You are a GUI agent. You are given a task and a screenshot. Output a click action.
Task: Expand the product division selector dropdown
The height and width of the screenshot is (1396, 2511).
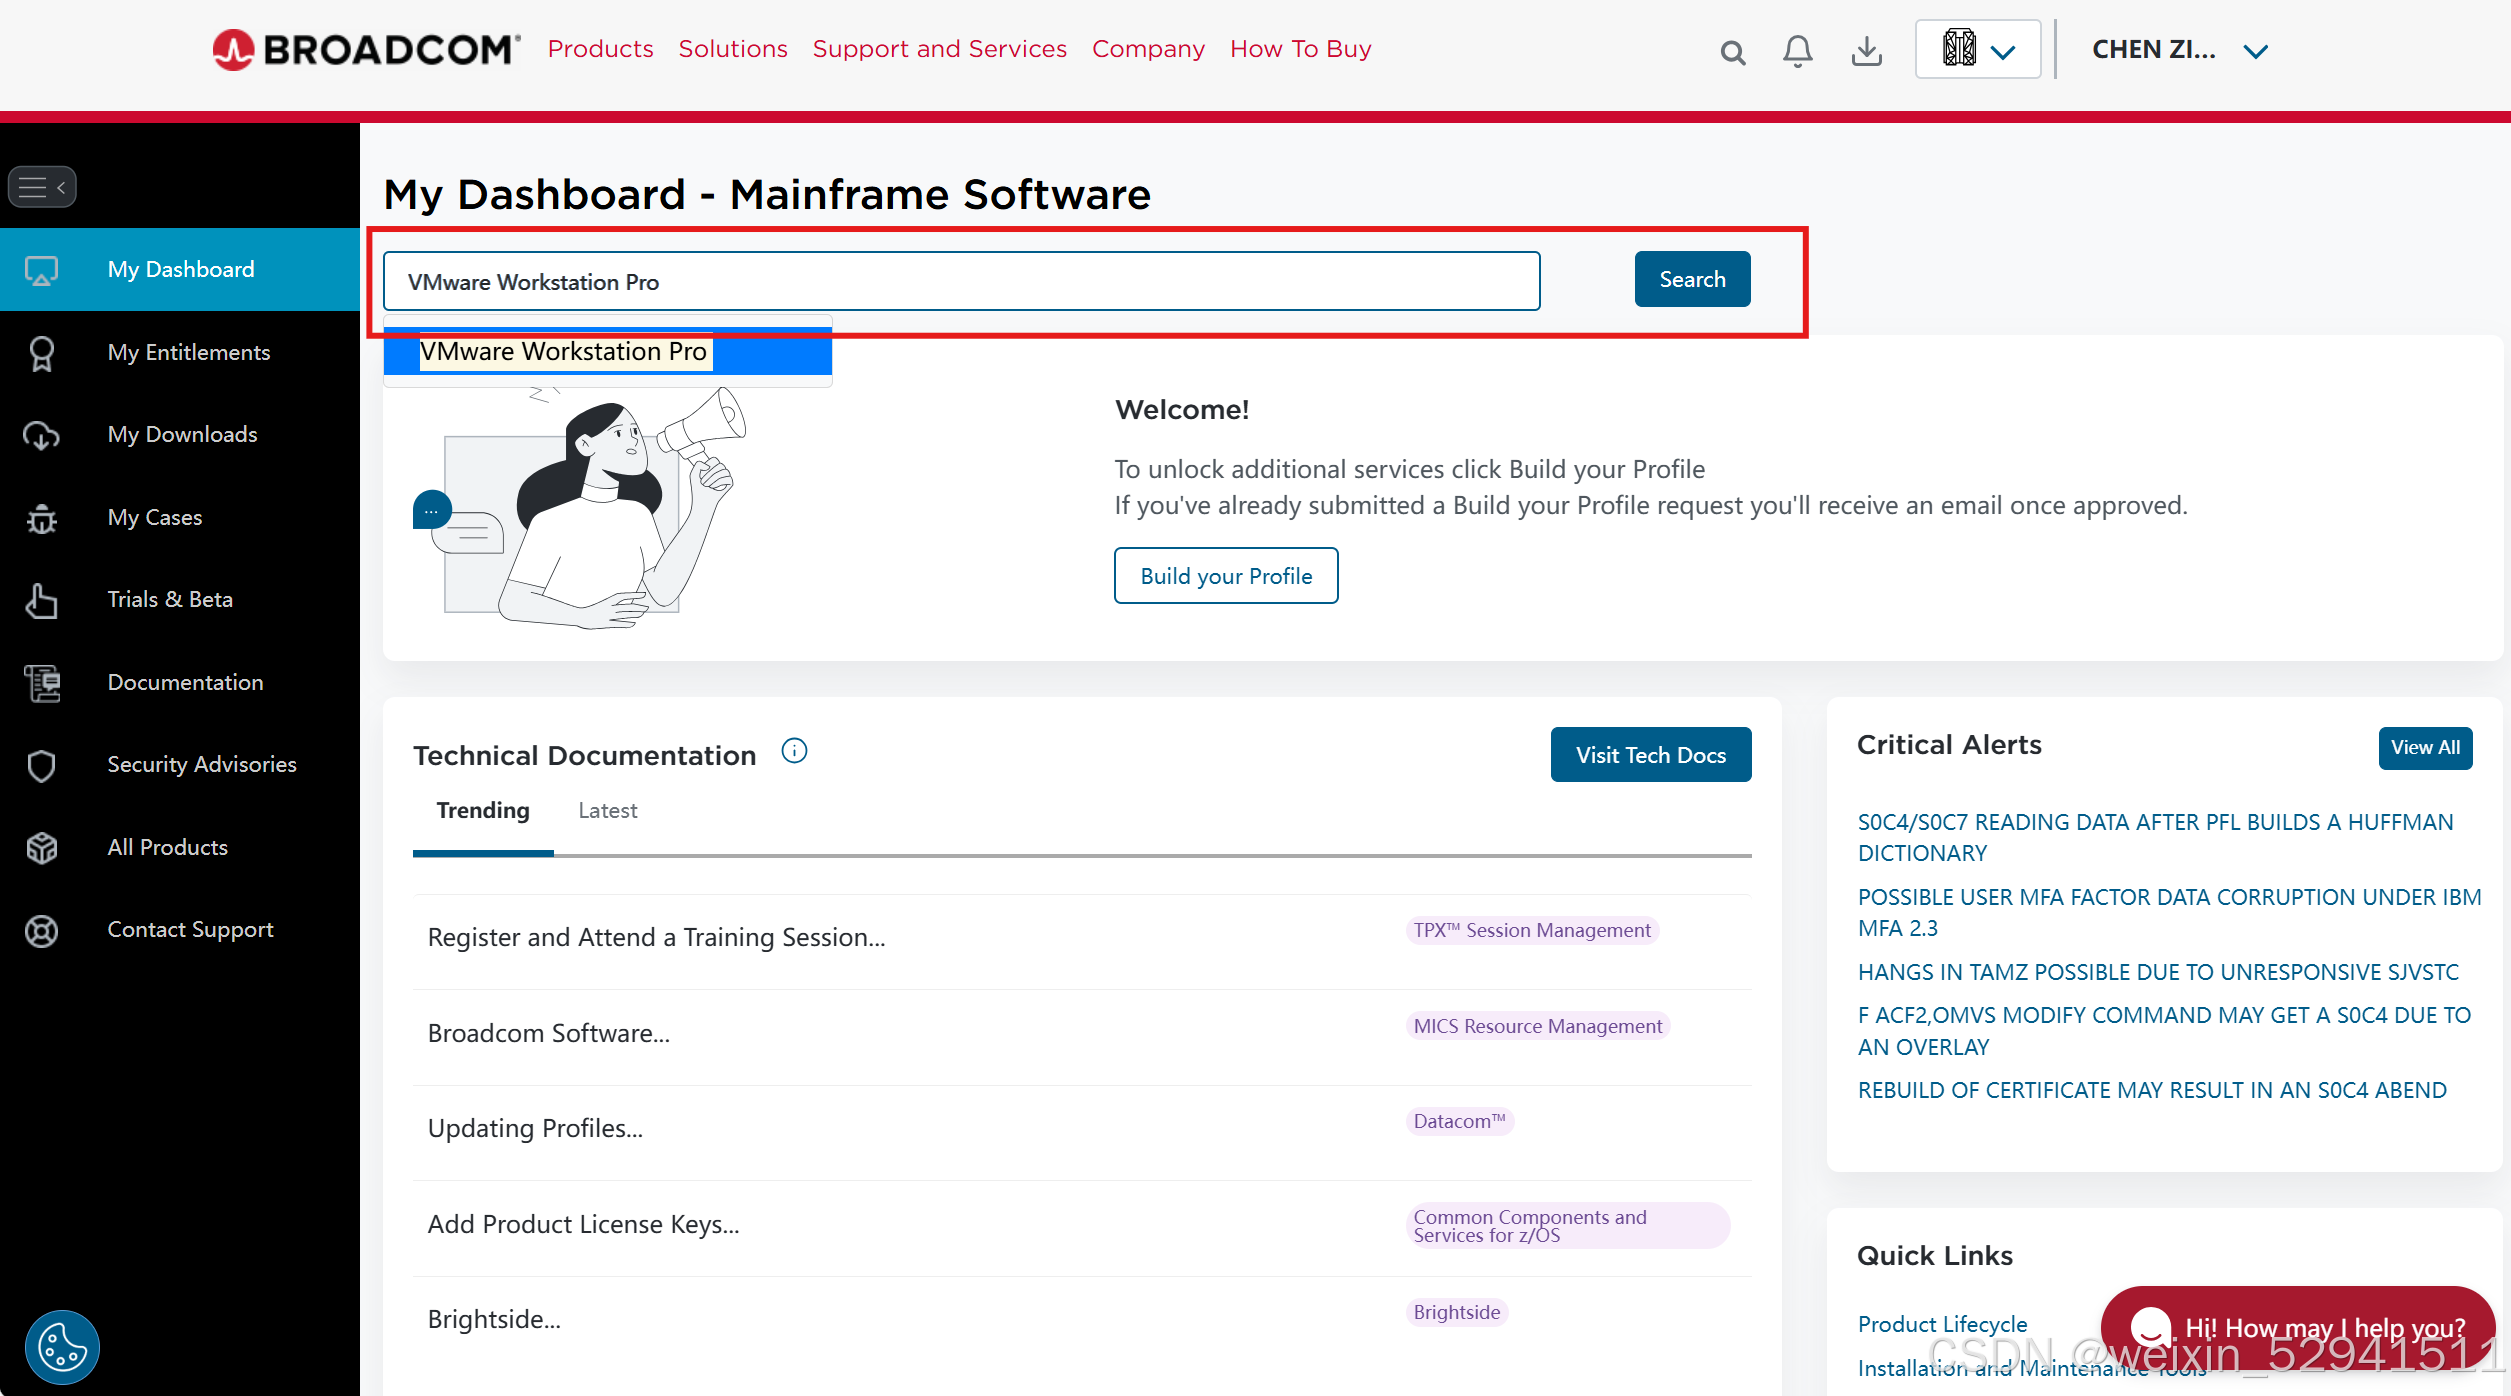coord(1977,49)
